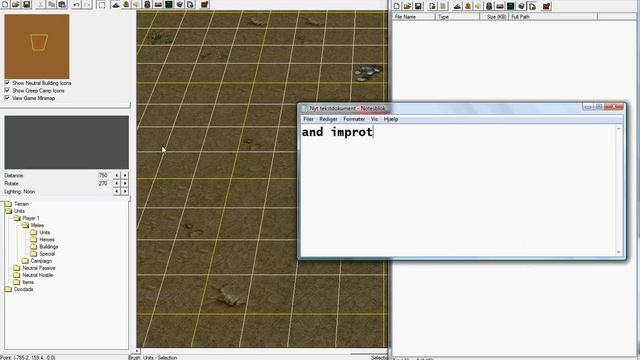This screenshot has height=360, width=640.
Task: Click Copy icon in left editor toolbar
Action: [51, 4]
